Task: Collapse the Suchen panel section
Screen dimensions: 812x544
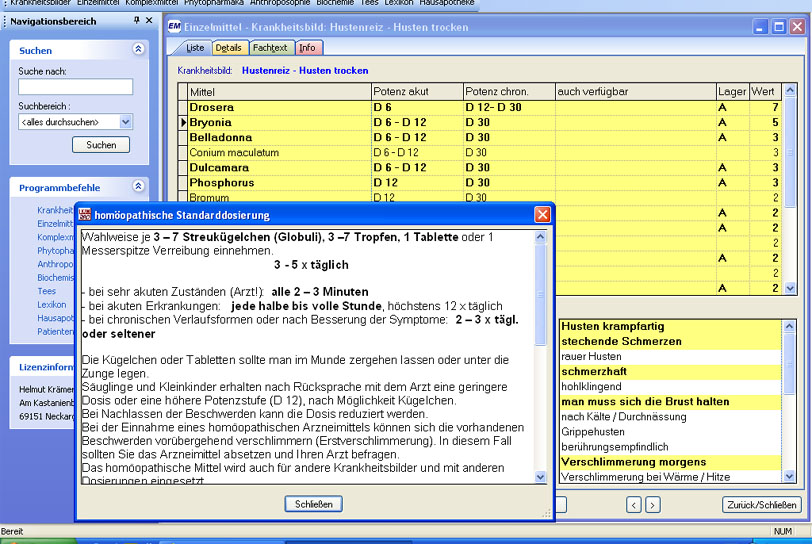Action: (138, 49)
